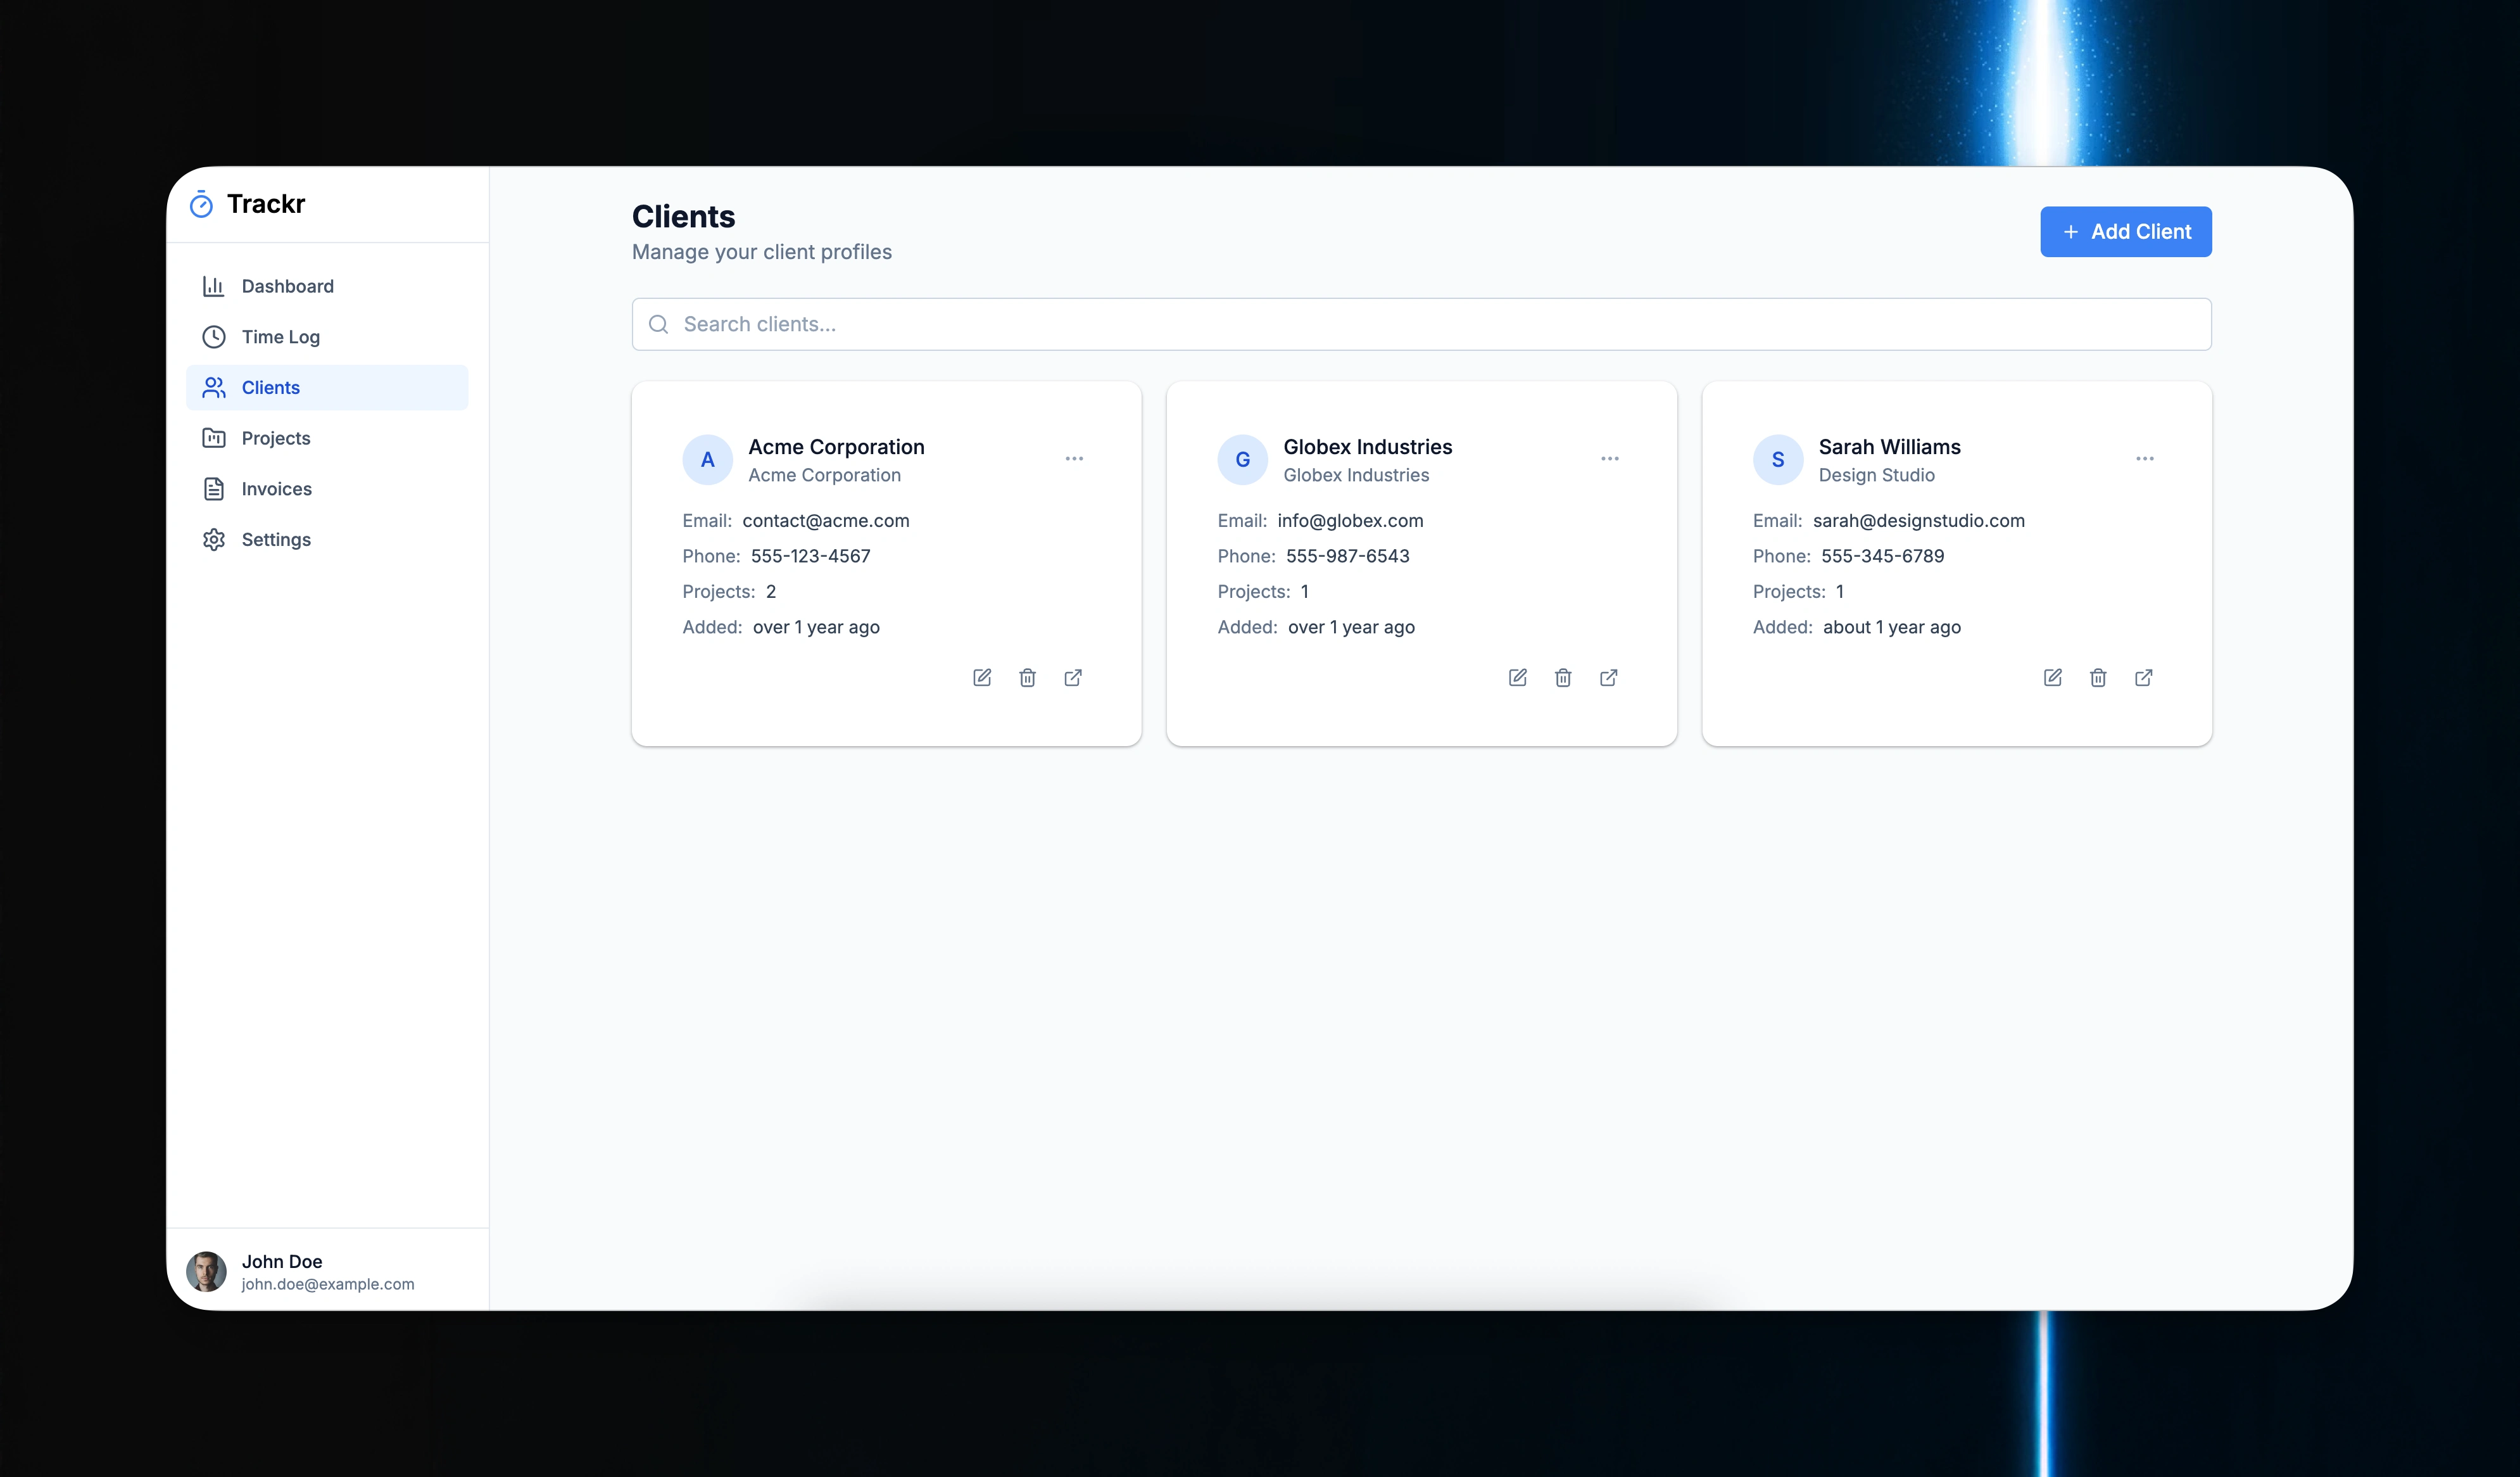Edit the Globex Industries client
2520x1477 pixels.
[x=1517, y=678]
